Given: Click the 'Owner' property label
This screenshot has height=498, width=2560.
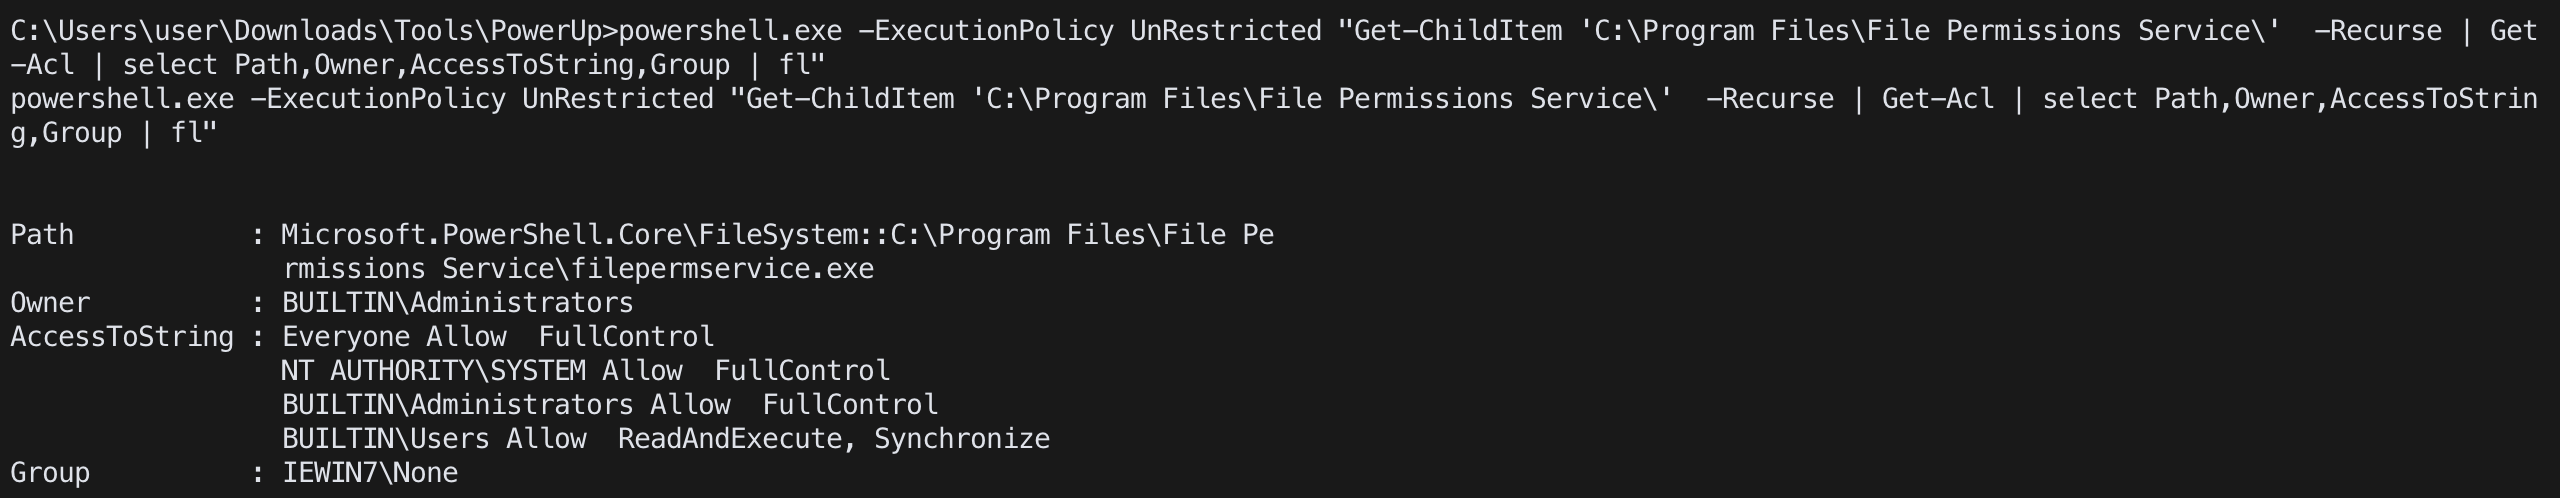Looking at the screenshot, I should pyautogui.click(x=50, y=303).
